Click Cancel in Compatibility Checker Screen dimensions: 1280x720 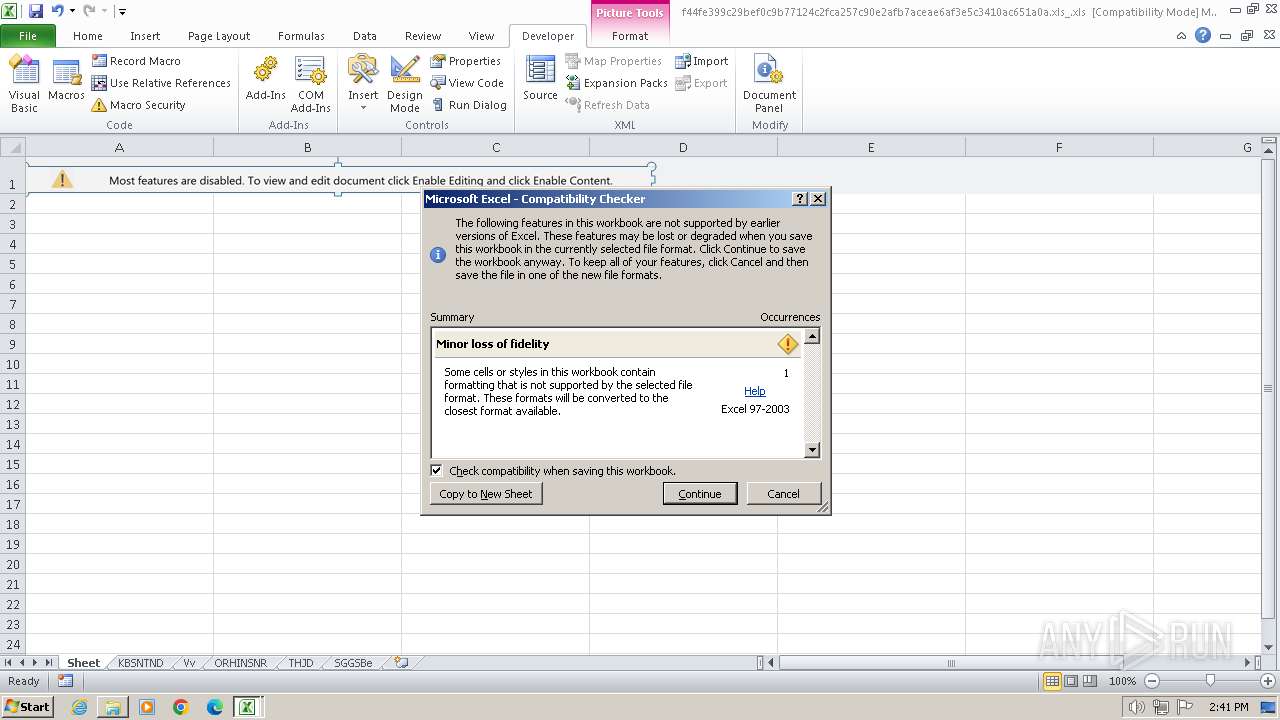click(783, 494)
